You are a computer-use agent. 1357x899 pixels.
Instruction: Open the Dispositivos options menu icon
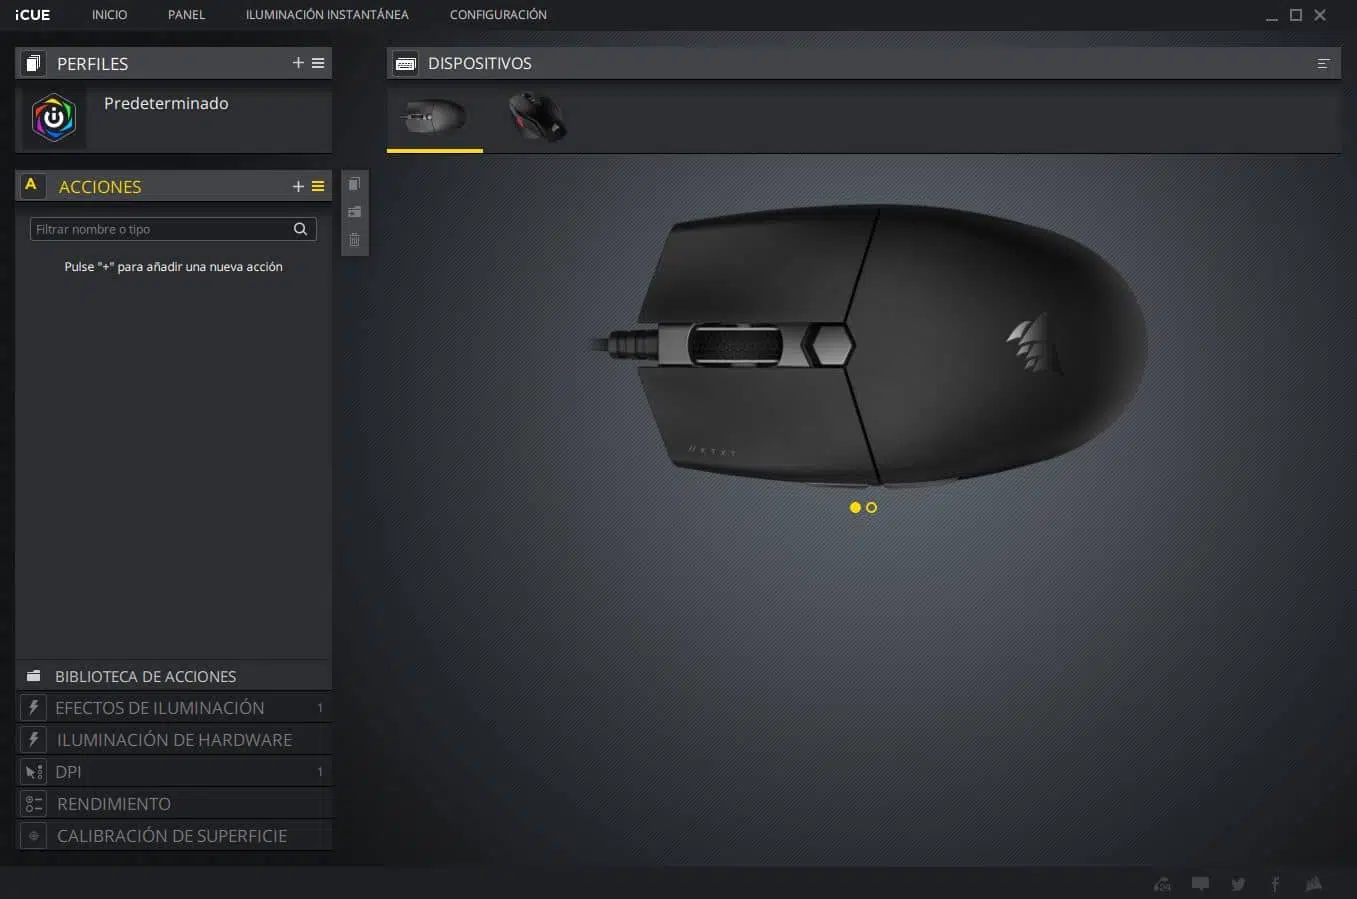[x=1323, y=64]
